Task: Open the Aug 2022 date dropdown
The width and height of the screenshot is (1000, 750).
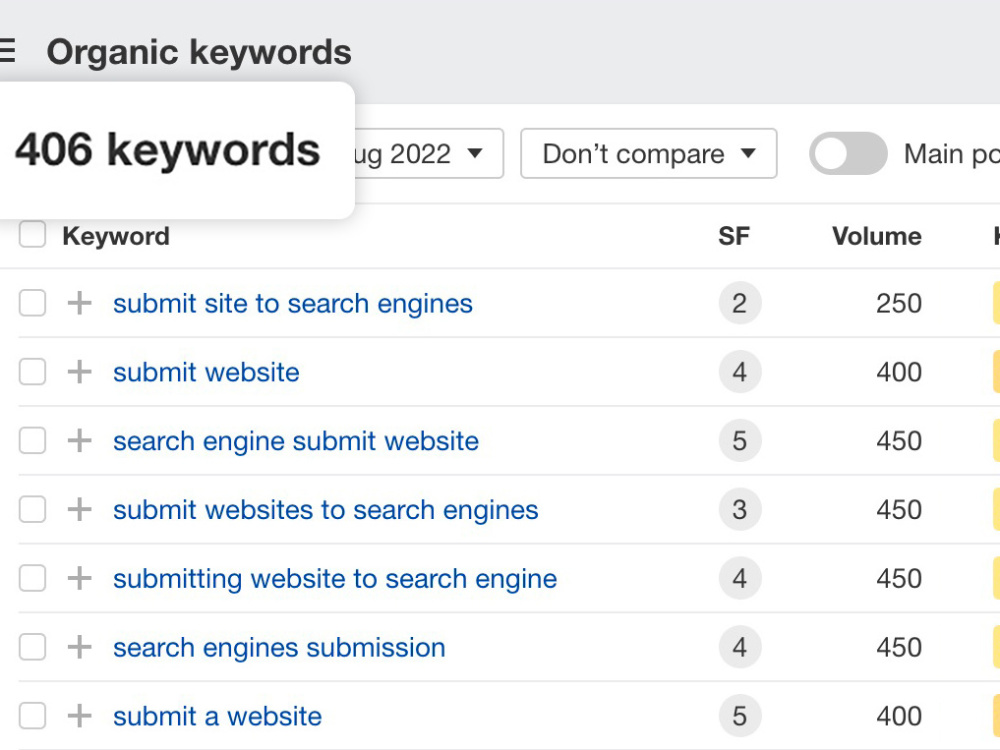Action: click(429, 154)
